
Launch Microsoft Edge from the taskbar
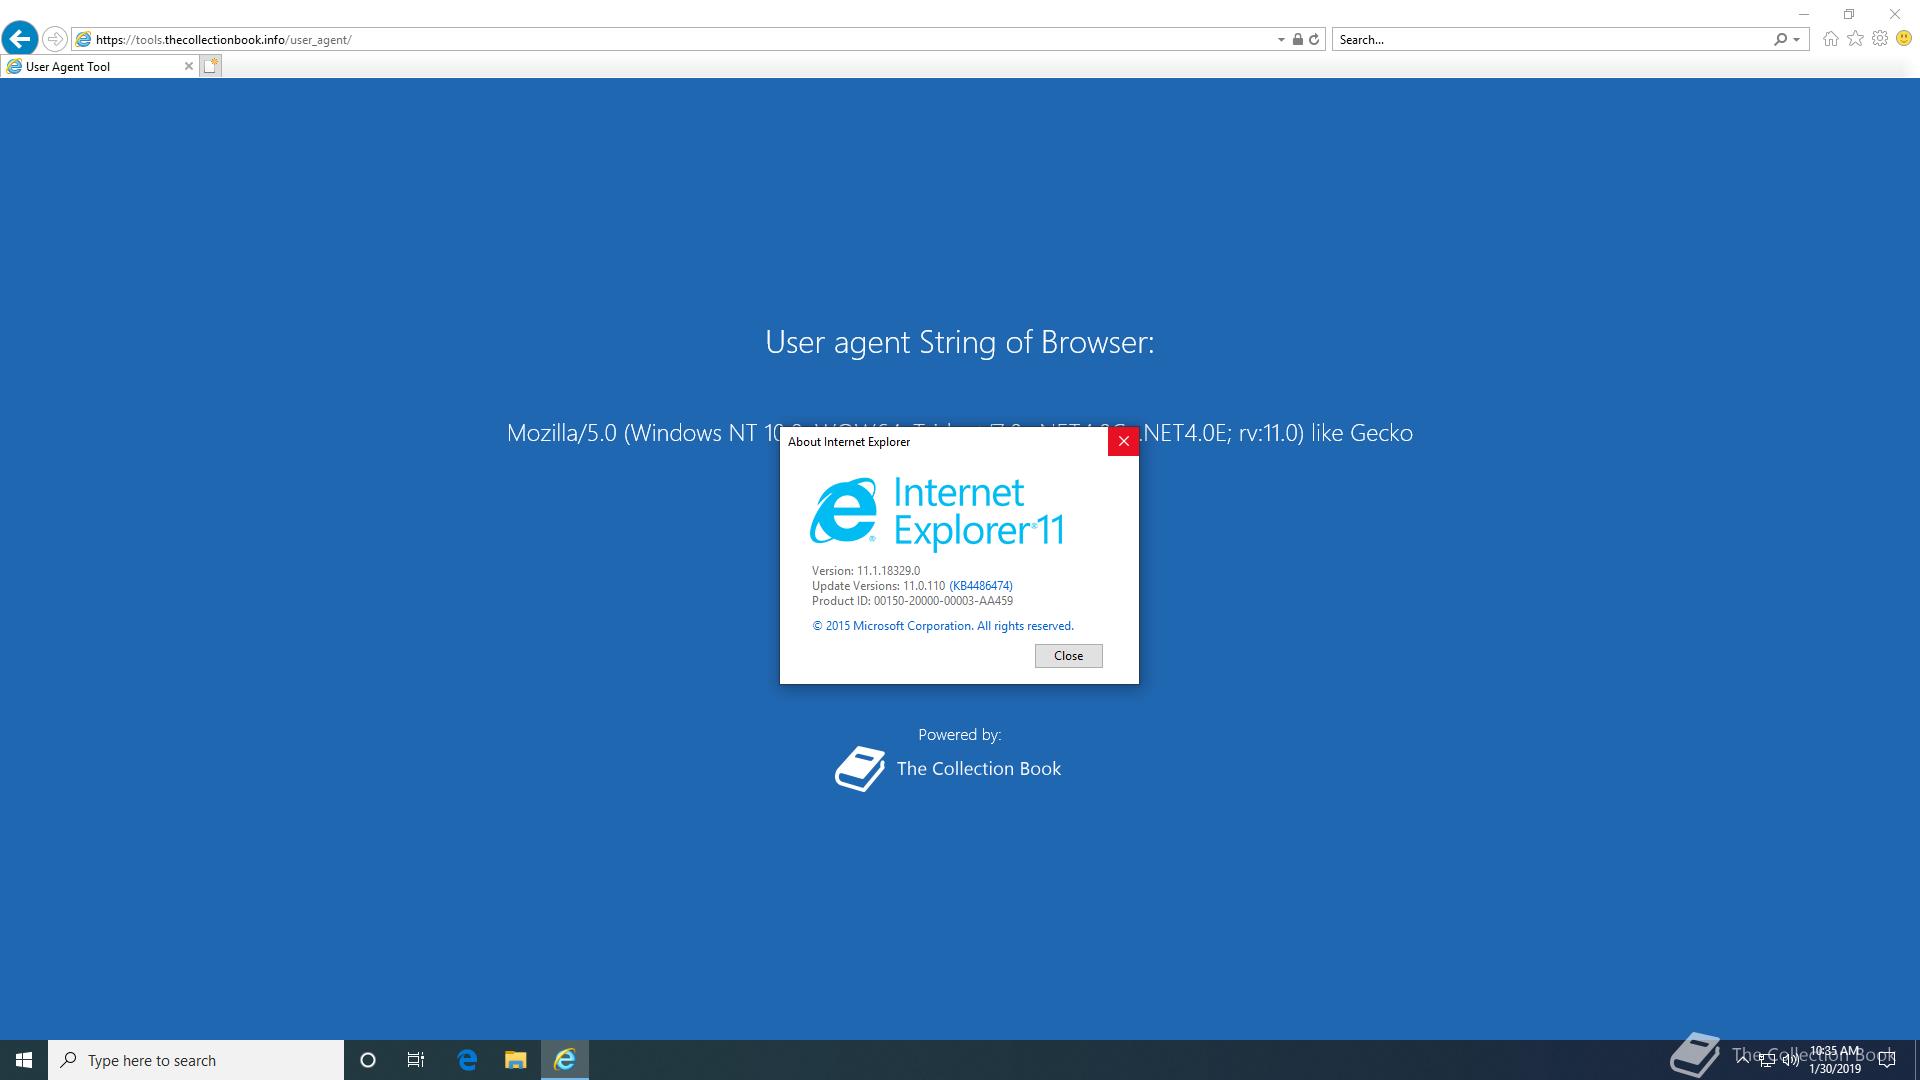point(467,1060)
